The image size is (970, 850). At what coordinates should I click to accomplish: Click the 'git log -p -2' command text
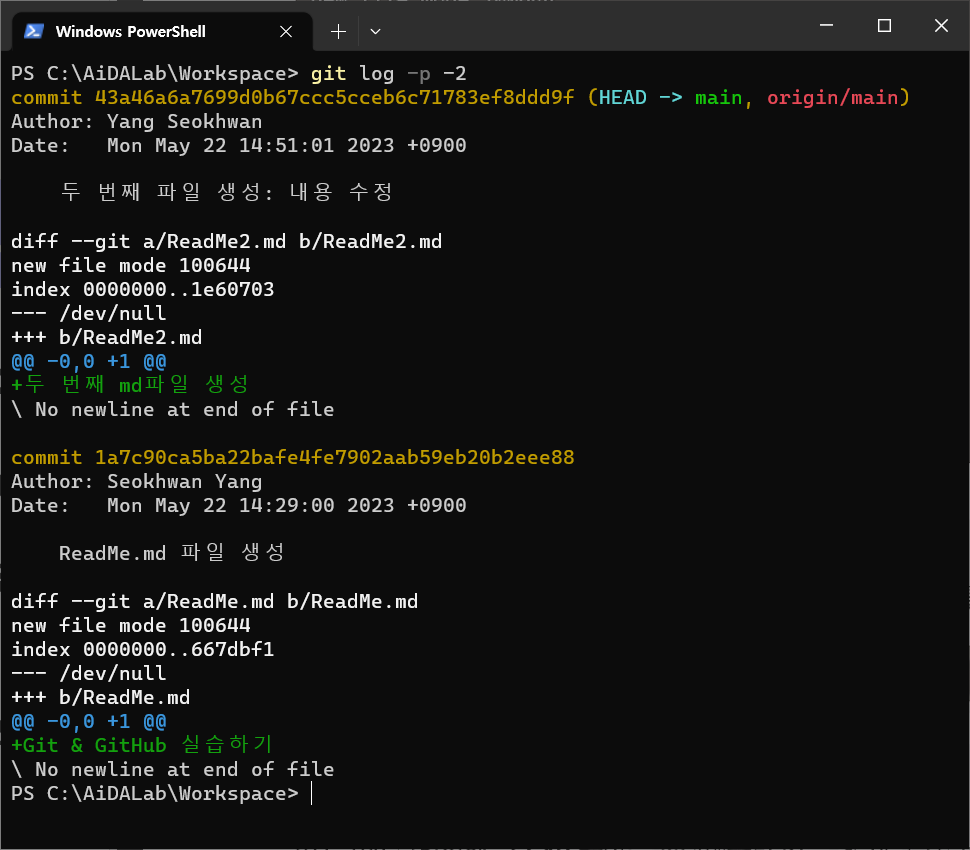tap(388, 74)
